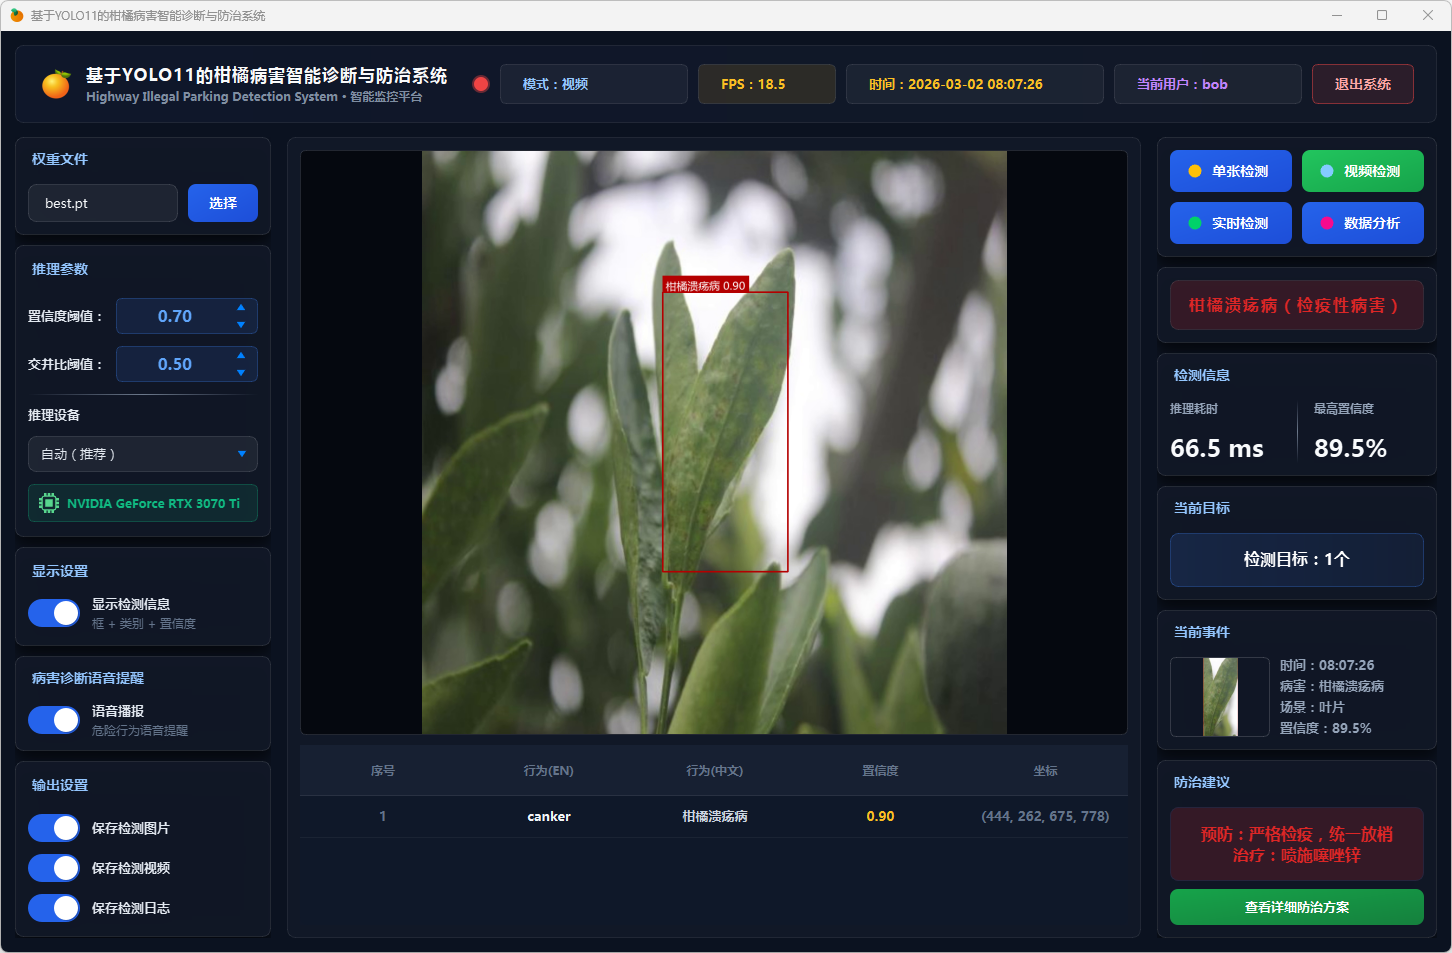Open the data analysis (数据分析) view
The height and width of the screenshot is (953, 1452).
tap(1362, 223)
